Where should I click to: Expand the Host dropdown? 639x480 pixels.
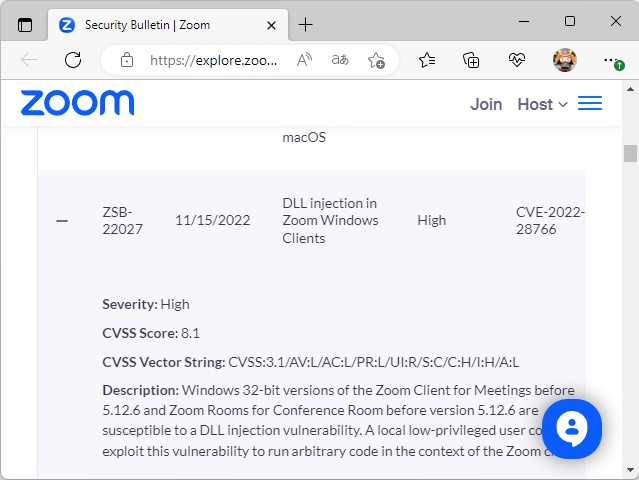(542, 104)
